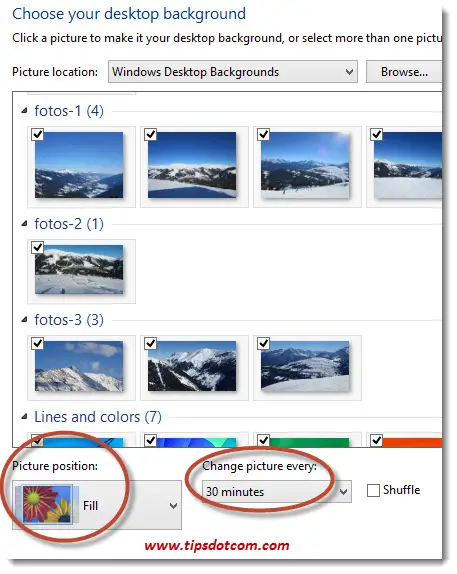Select the fotos-2 snowy mountain thumbnail
The height and width of the screenshot is (574, 457).
[x=79, y=269]
